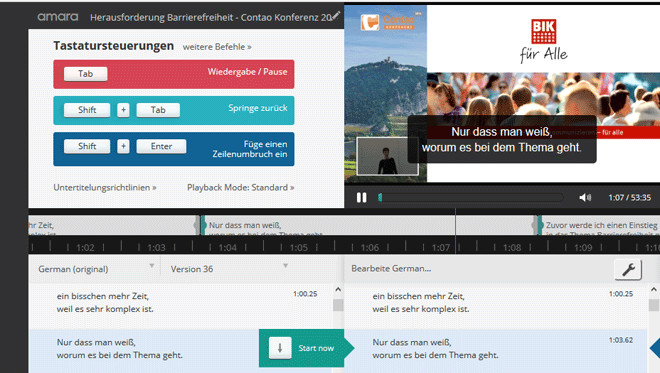Click the subtitle overlay on the video
Viewport: 660px width, 373px height.
pos(502,139)
